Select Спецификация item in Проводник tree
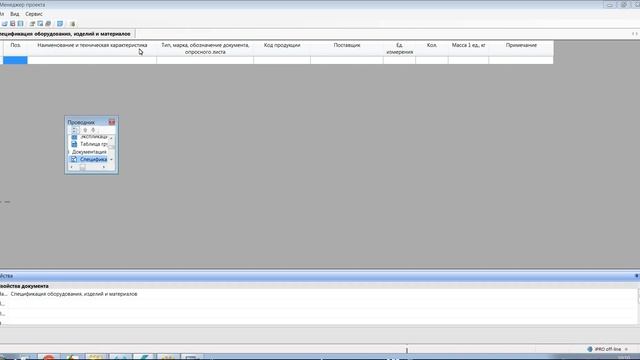 pyautogui.click(x=93, y=159)
